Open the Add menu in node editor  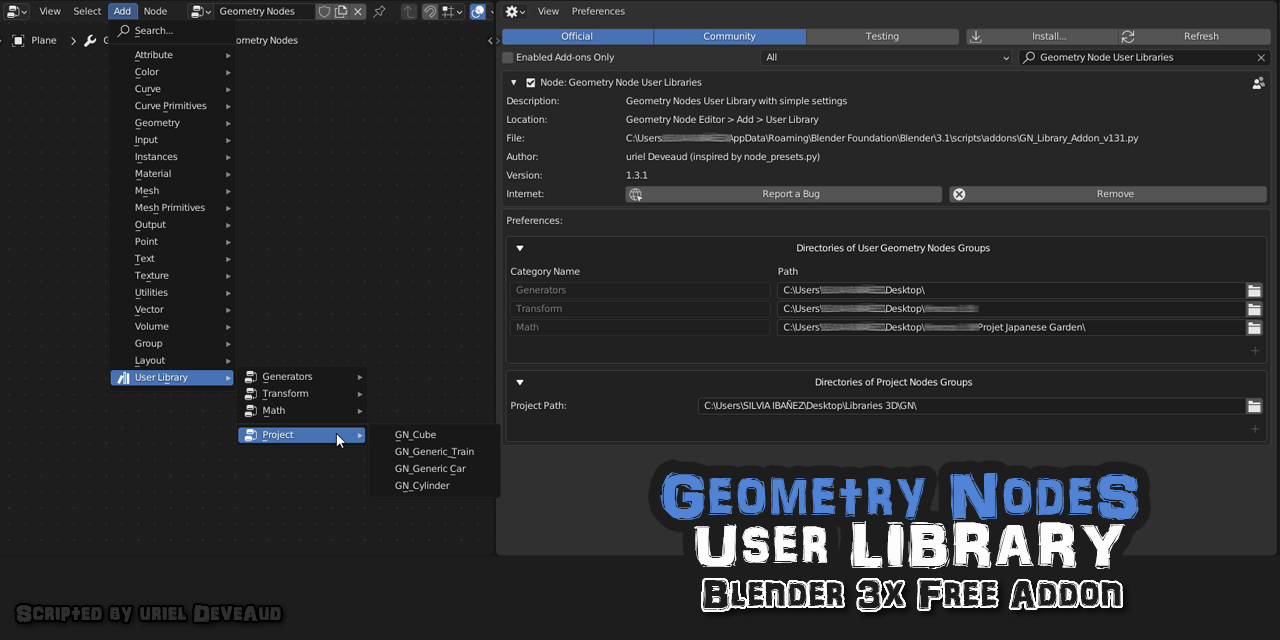pos(122,11)
